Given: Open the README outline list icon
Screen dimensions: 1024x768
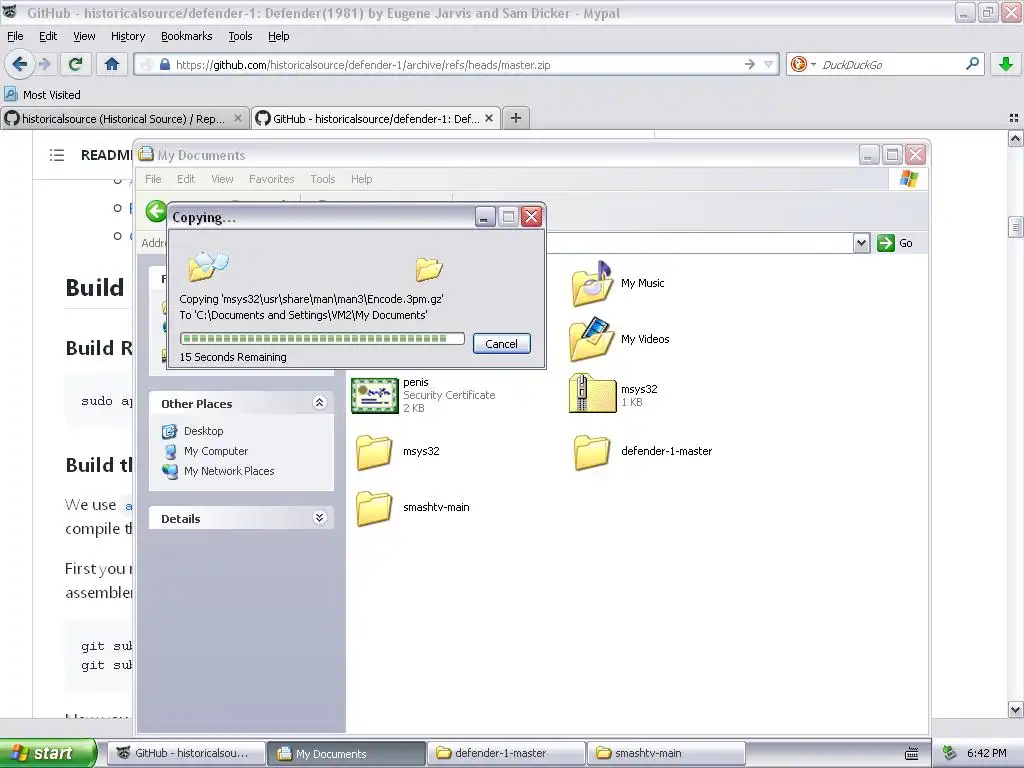Looking at the screenshot, I should (x=57, y=155).
